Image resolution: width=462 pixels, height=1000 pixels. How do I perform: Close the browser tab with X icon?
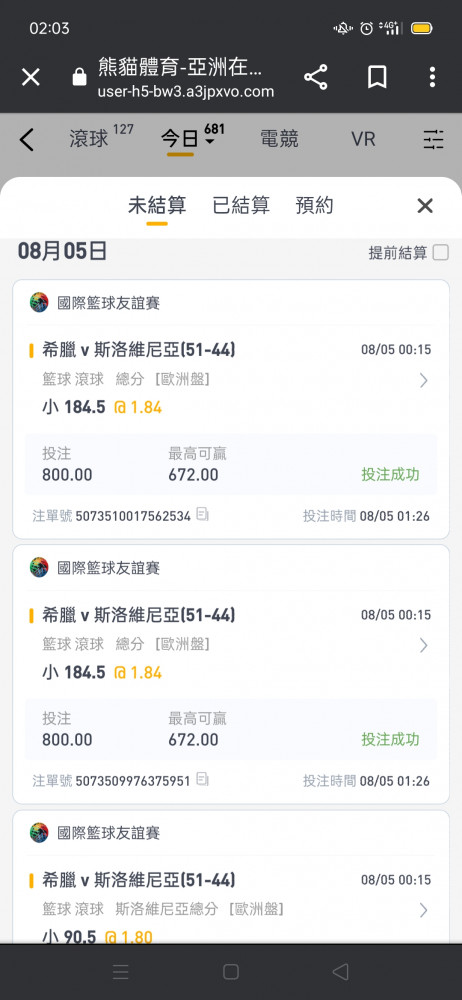[x=31, y=78]
